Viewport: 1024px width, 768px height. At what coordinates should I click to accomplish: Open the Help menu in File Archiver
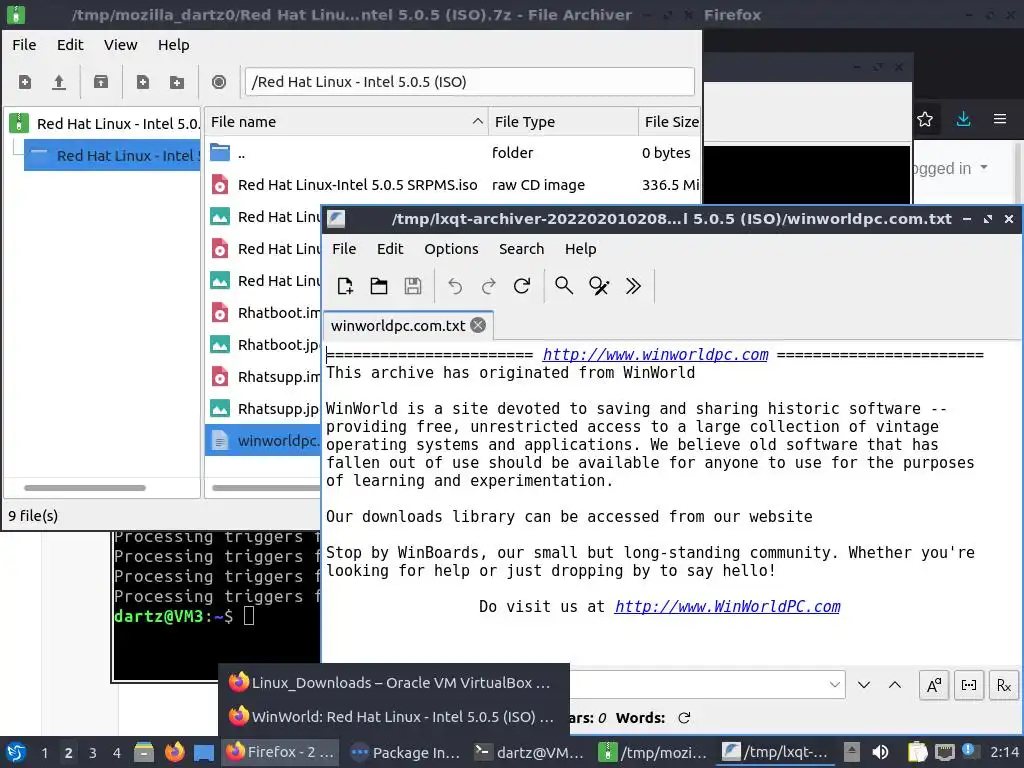pos(173,44)
